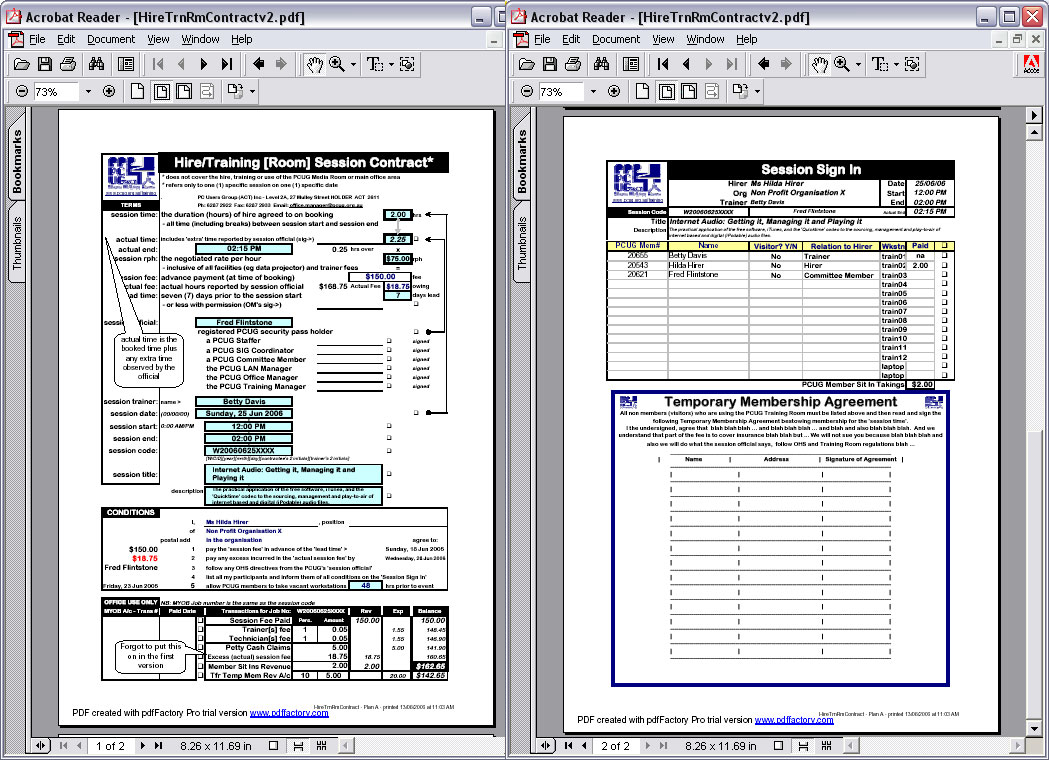This screenshot has width=1049, height=760.
Task: Toggle navigation pane button in left window toolbar
Action: point(126,64)
